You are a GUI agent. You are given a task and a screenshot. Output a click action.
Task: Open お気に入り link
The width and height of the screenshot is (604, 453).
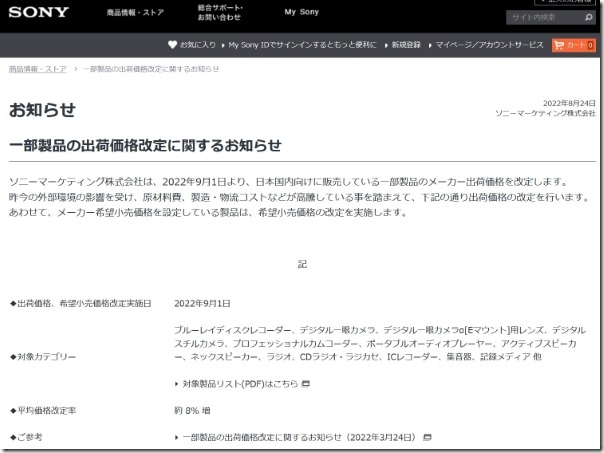tap(198, 45)
